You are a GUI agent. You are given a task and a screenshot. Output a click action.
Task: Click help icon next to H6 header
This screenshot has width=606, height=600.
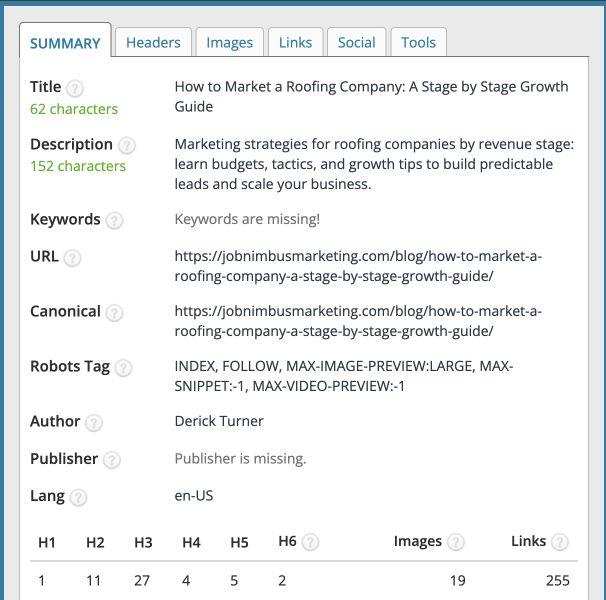pyautogui.click(x=310, y=542)
